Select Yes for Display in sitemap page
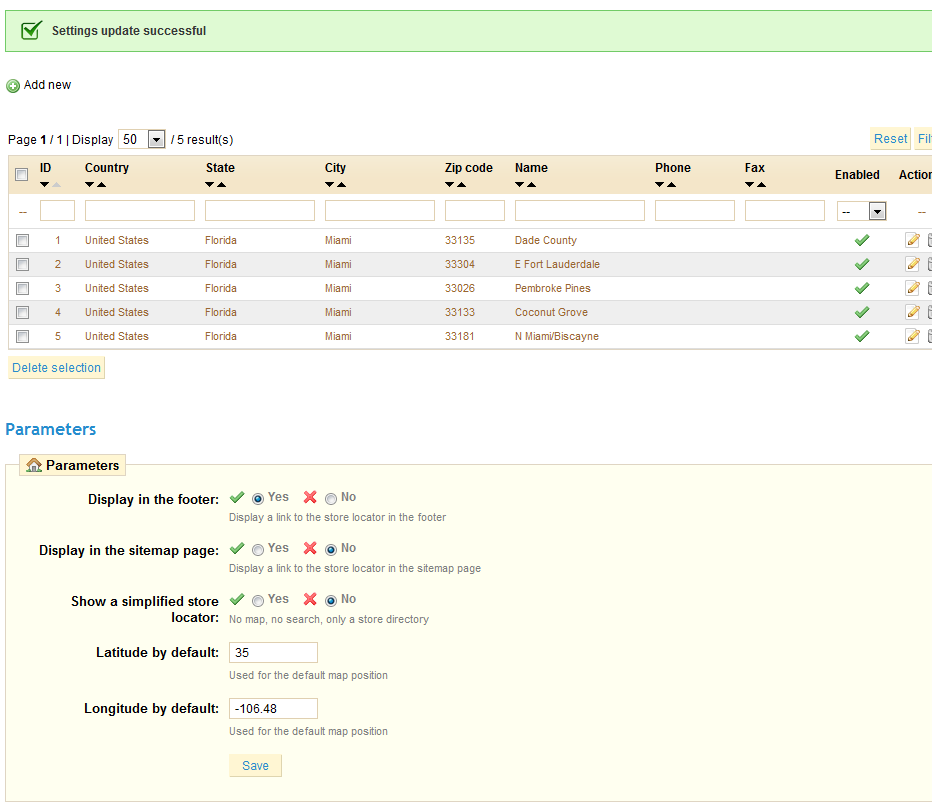Screen dimensions: 932x807 [x=258, y=549]
